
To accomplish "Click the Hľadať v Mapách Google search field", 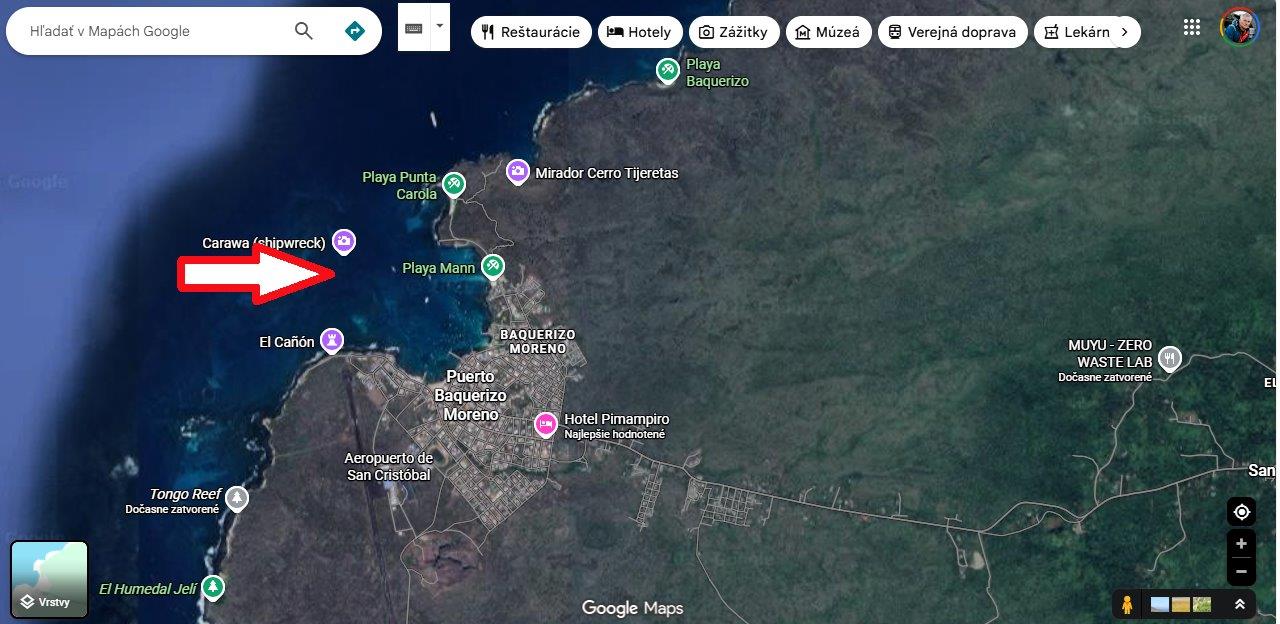I will 150,31.
